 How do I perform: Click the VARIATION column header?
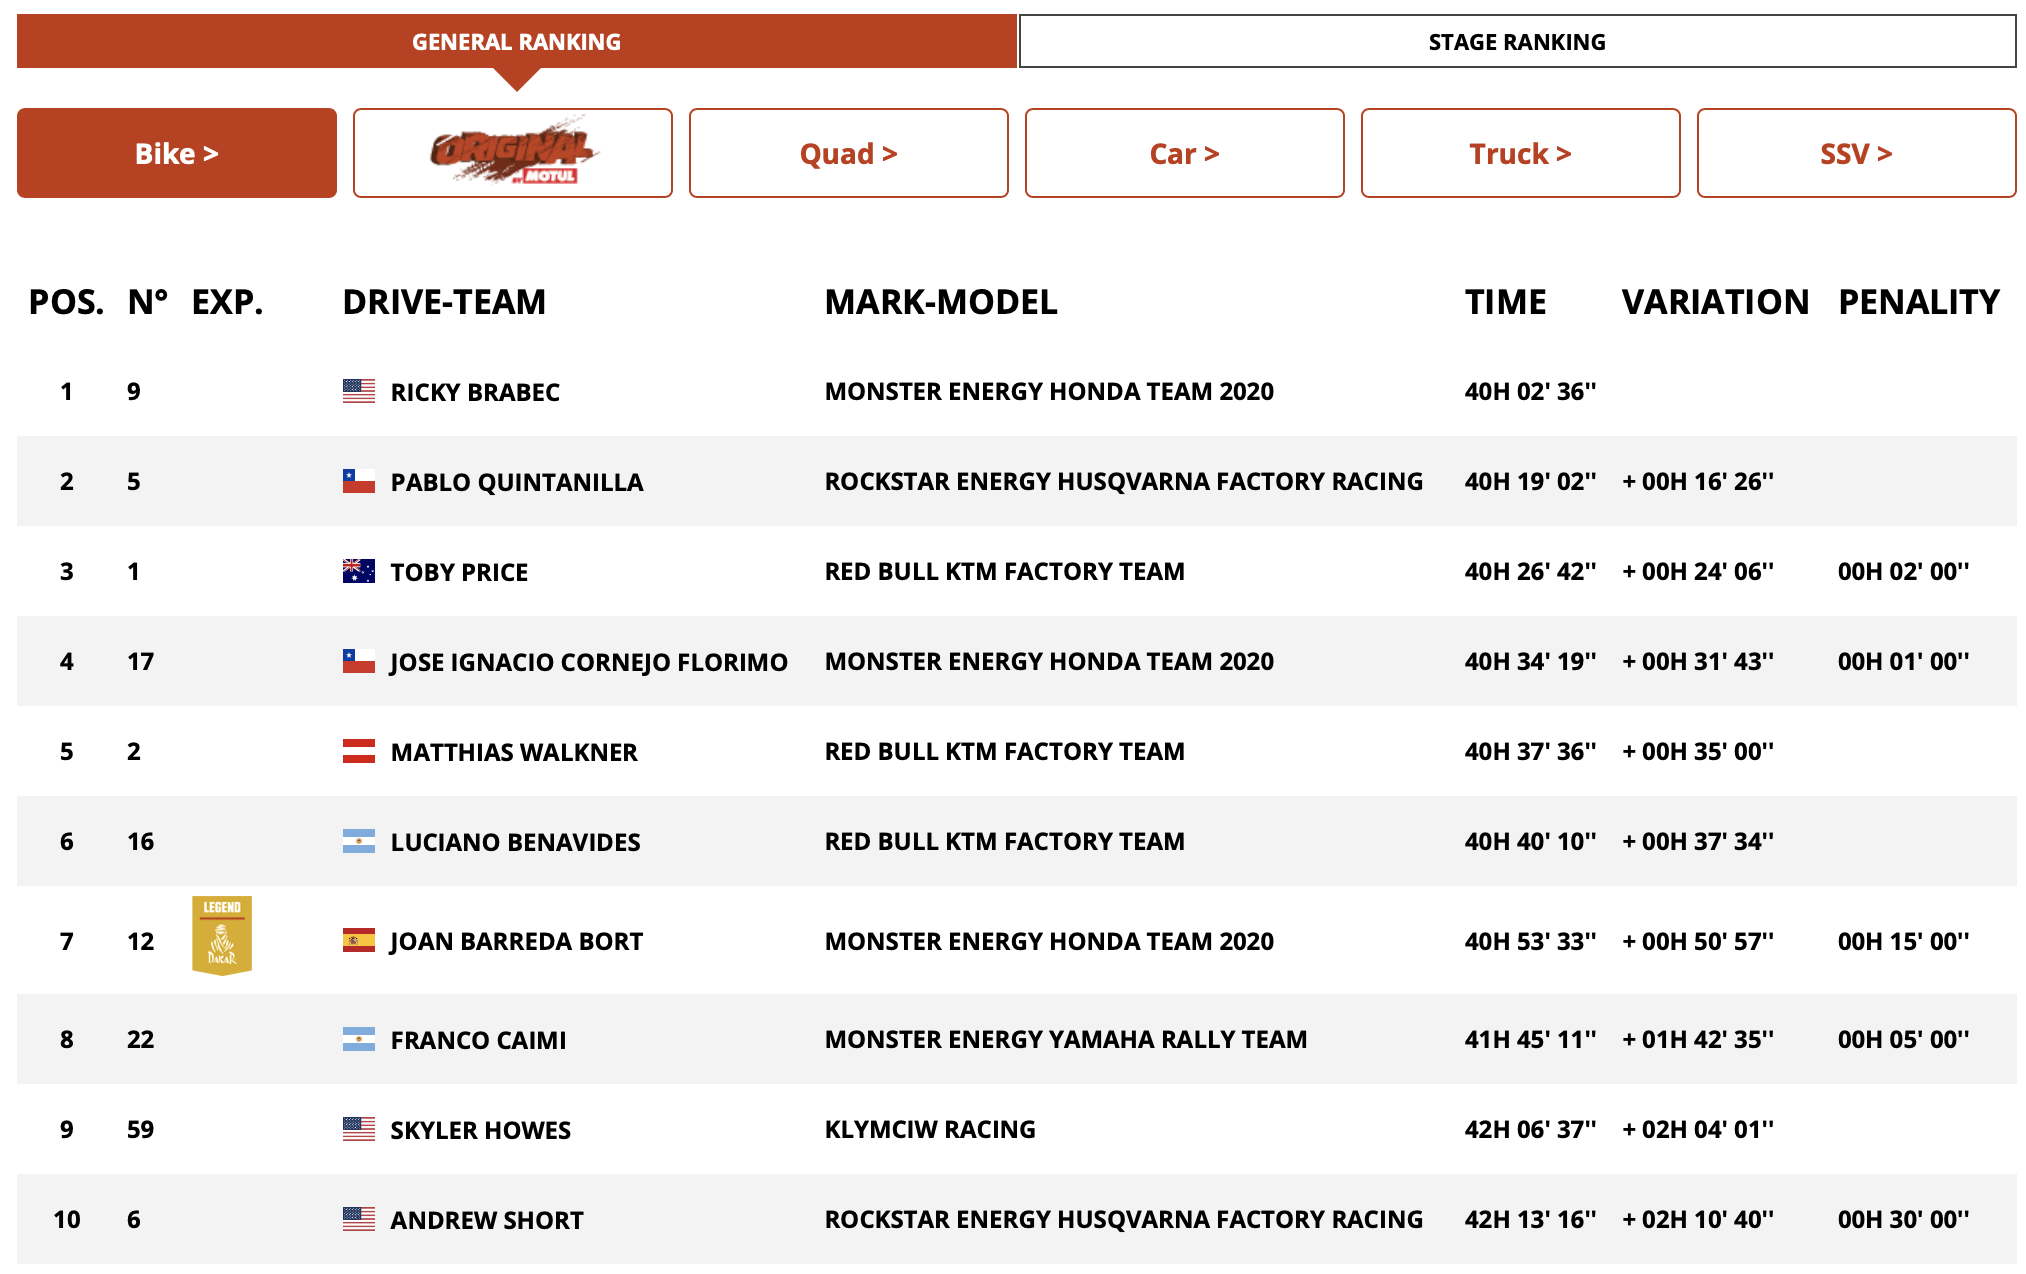point(1716,302)
